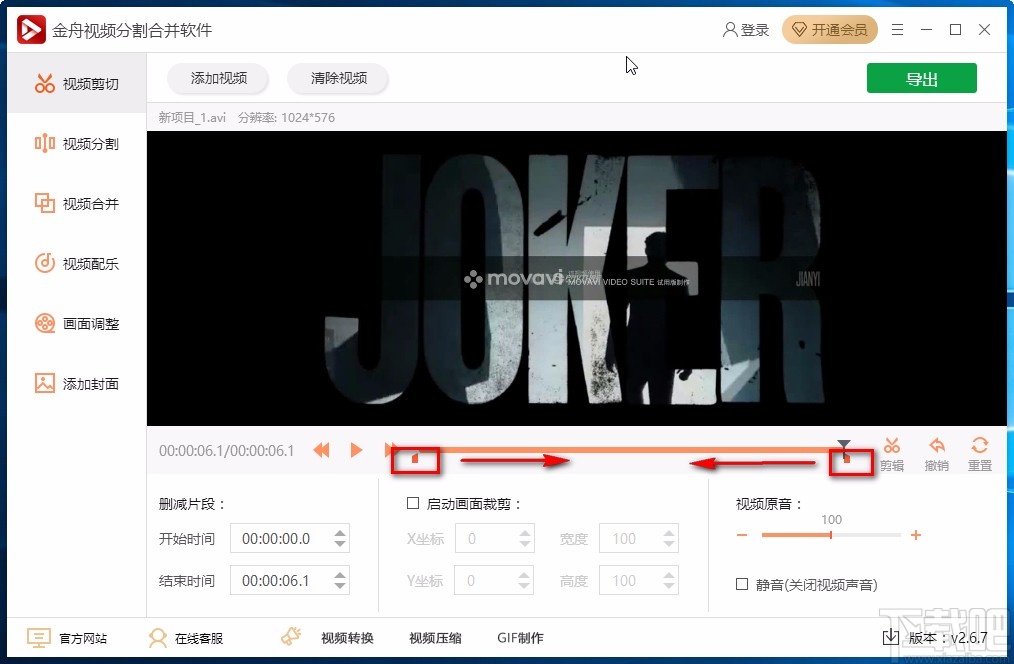Click the 重置 reset icon

point(980,455)
